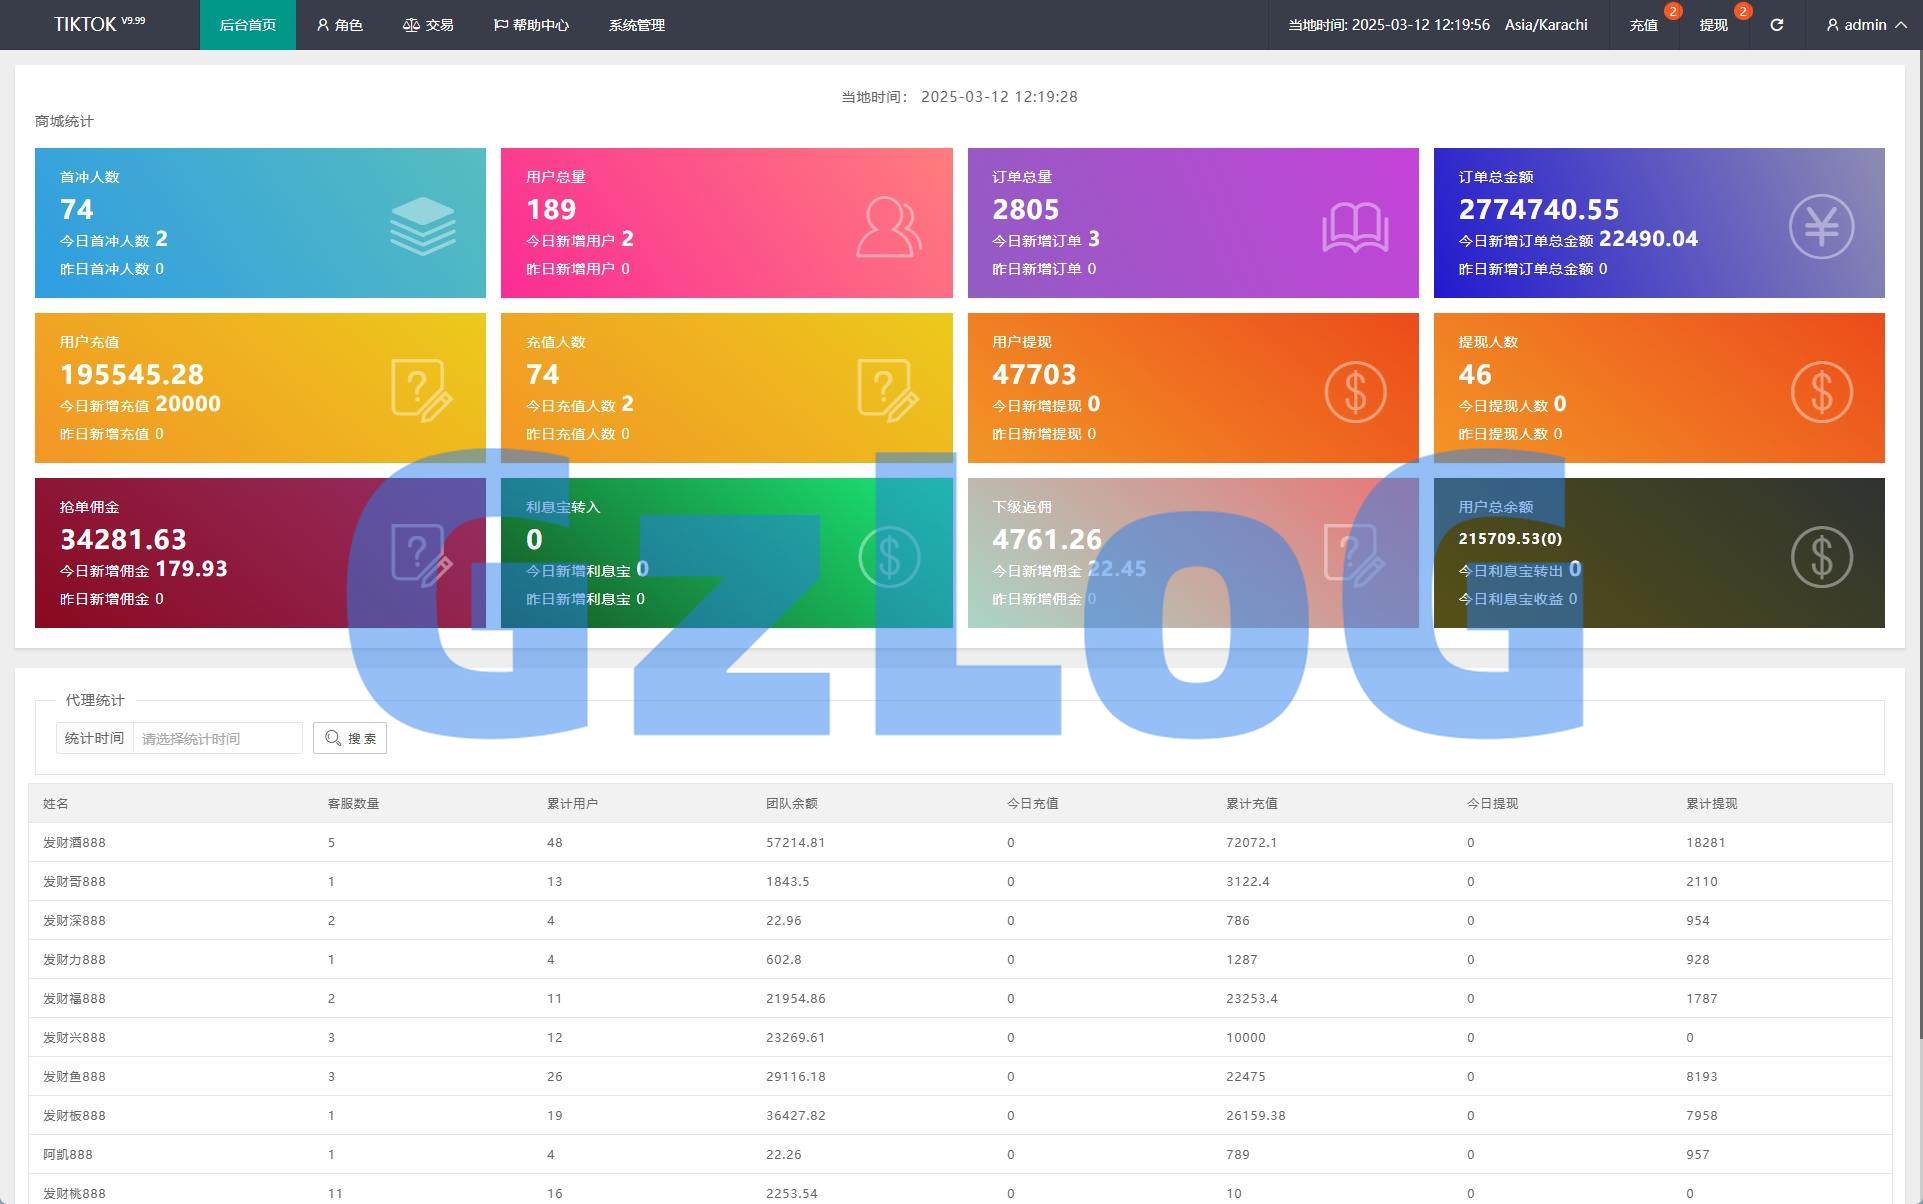
Task: Click the edit note icon in 充值人数 card
Action: [x=887, y=390]
